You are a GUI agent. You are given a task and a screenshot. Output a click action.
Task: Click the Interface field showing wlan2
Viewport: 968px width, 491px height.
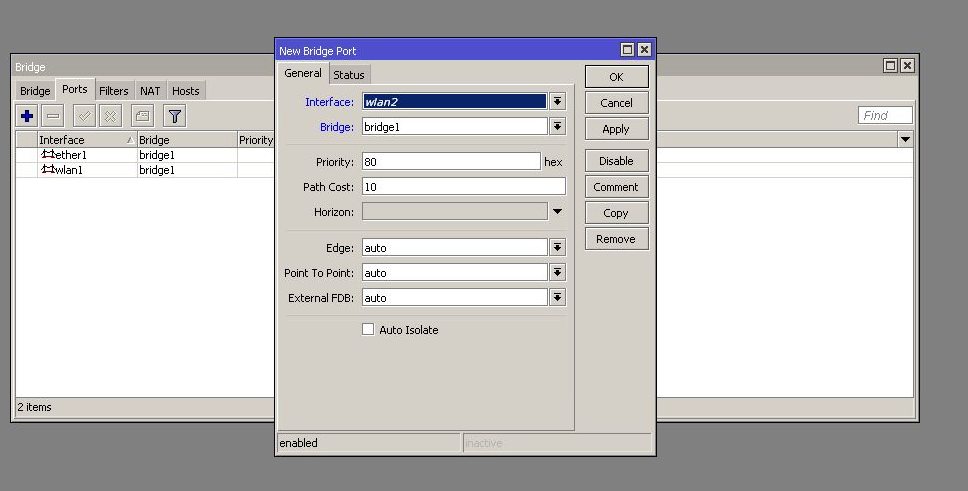click(x=454, y=101)
